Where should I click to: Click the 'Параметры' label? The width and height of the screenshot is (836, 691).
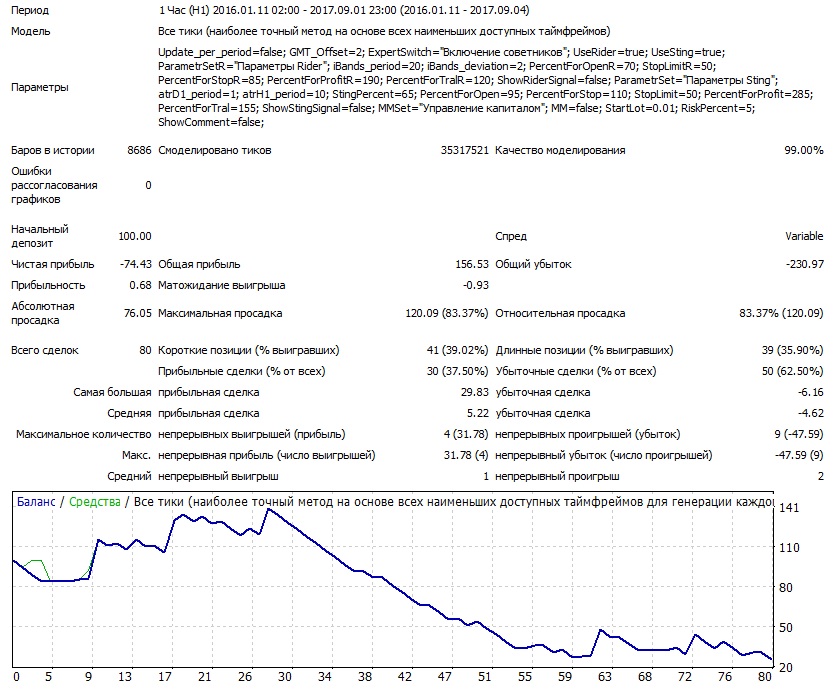tap(39, 87)
